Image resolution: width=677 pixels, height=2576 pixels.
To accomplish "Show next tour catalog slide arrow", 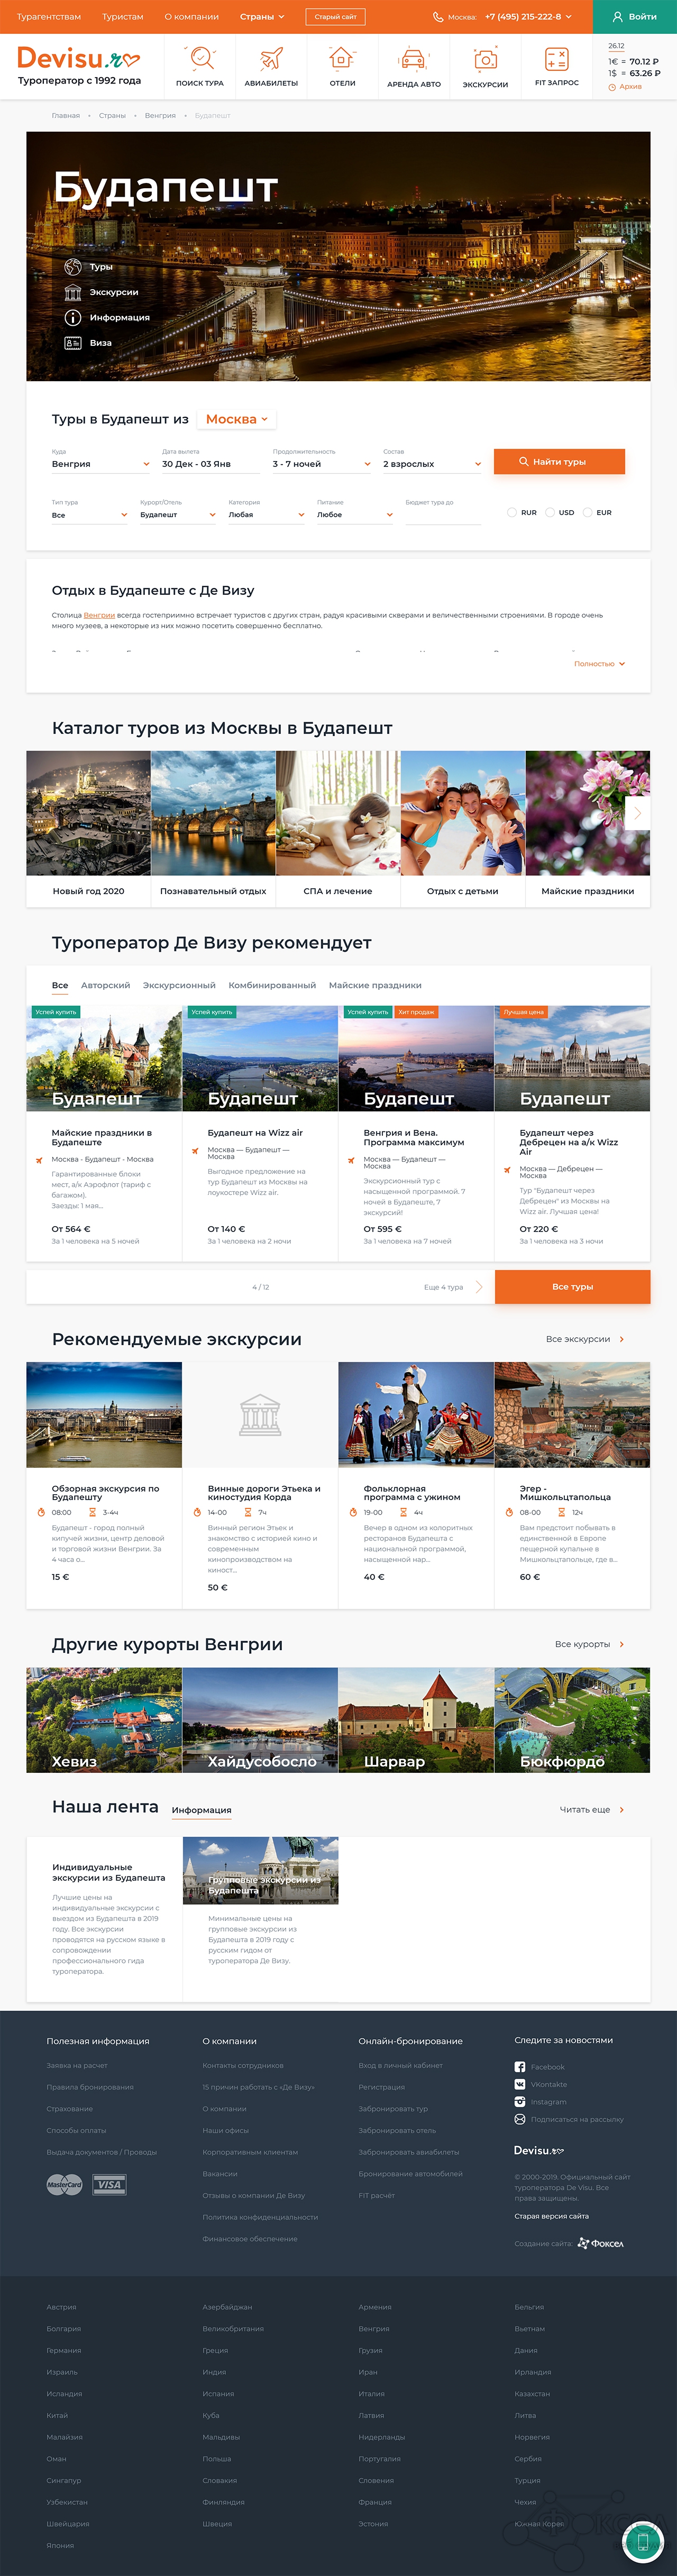I will [637, 813].
